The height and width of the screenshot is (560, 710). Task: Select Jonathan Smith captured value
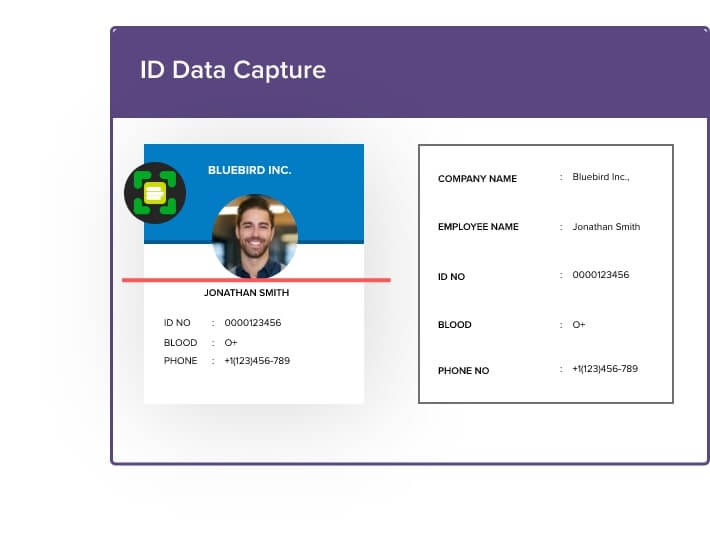[x=606, y=227]
